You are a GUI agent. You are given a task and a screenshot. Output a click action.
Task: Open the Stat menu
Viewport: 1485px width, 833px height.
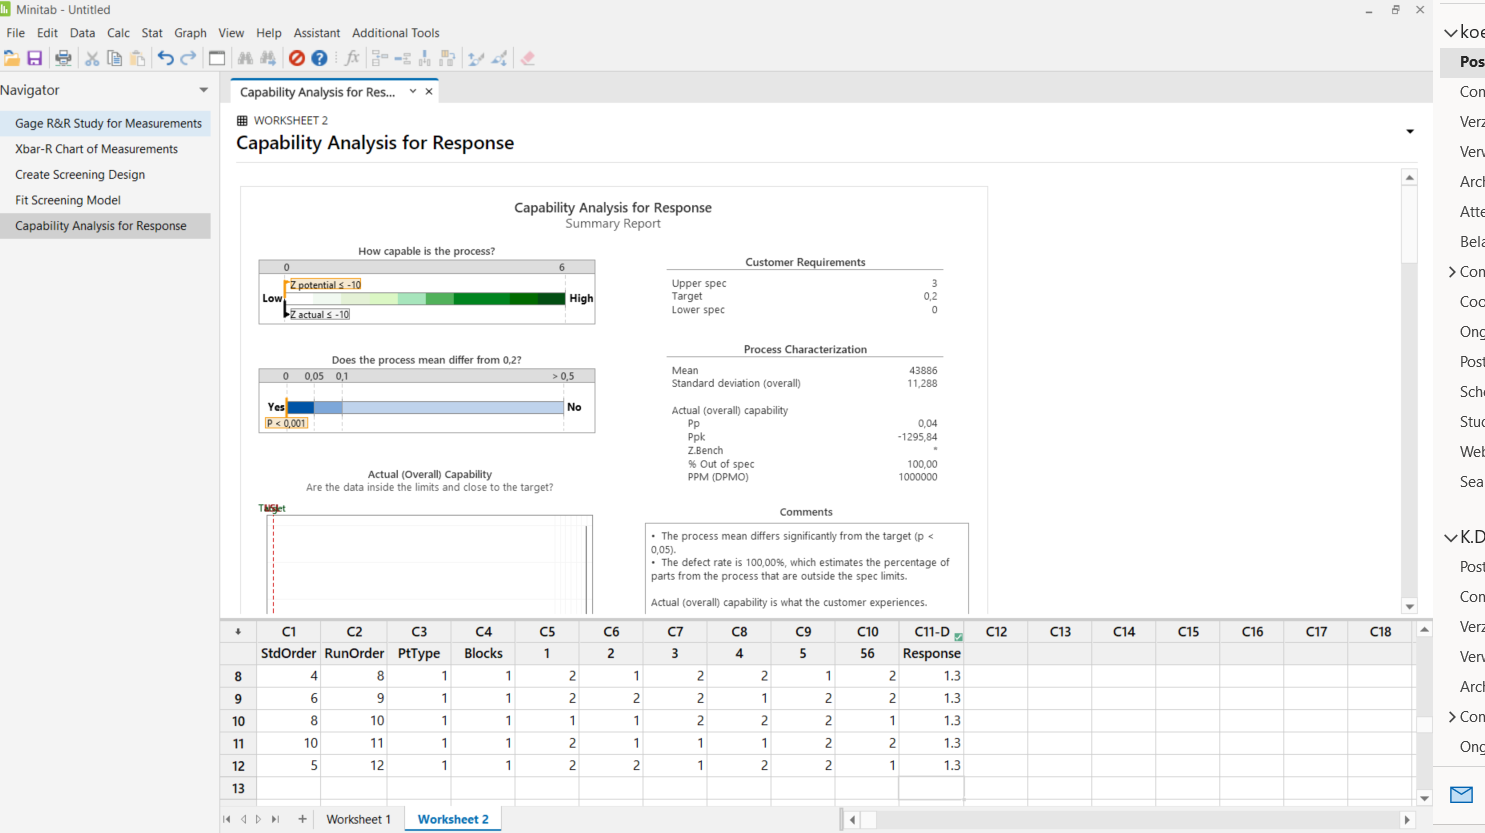151,32
